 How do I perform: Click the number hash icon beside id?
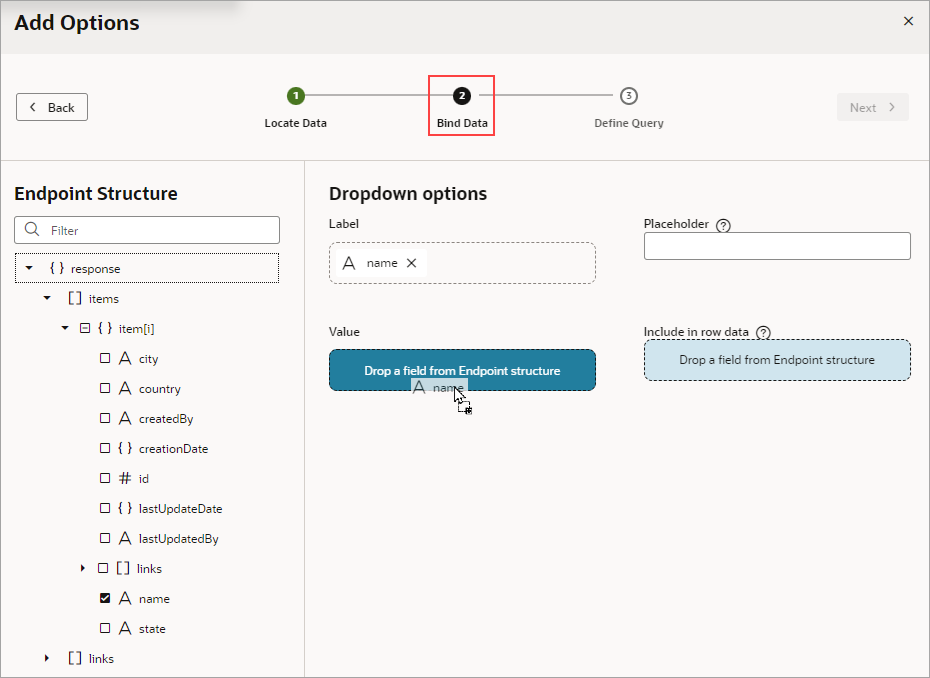point(125,478)
